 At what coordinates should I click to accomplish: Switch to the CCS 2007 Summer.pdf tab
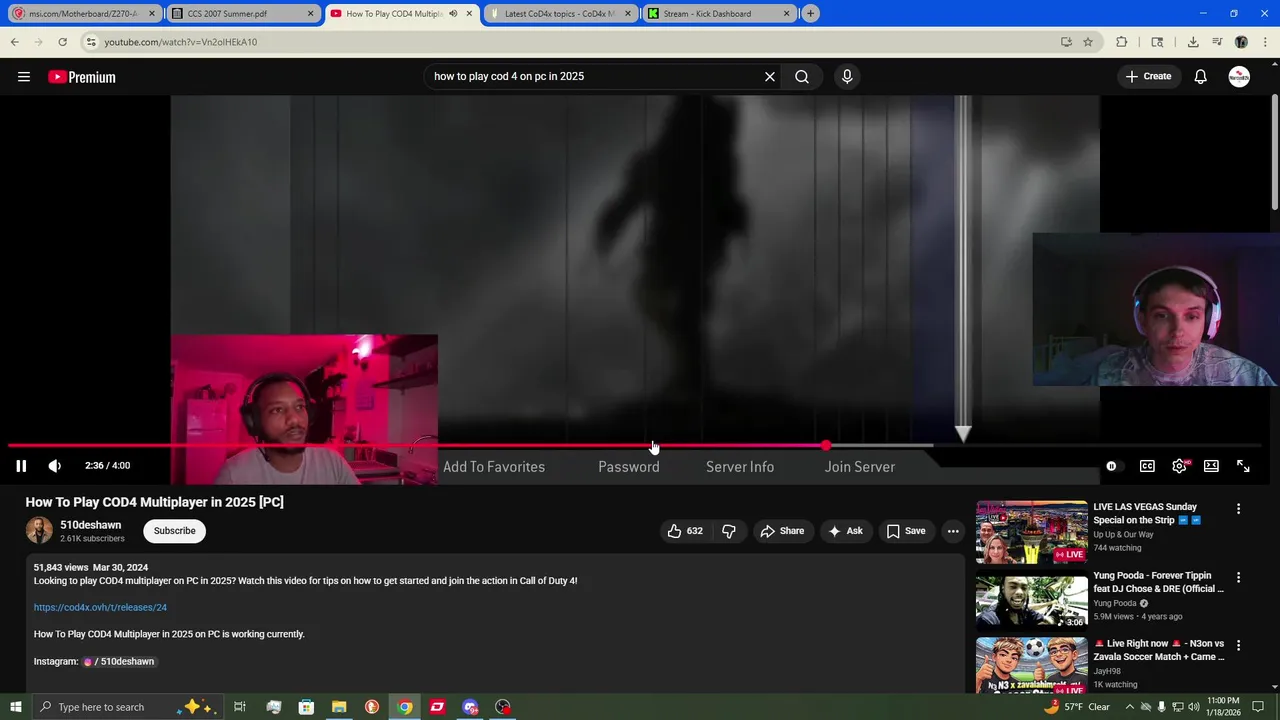[x=243, y=14]
